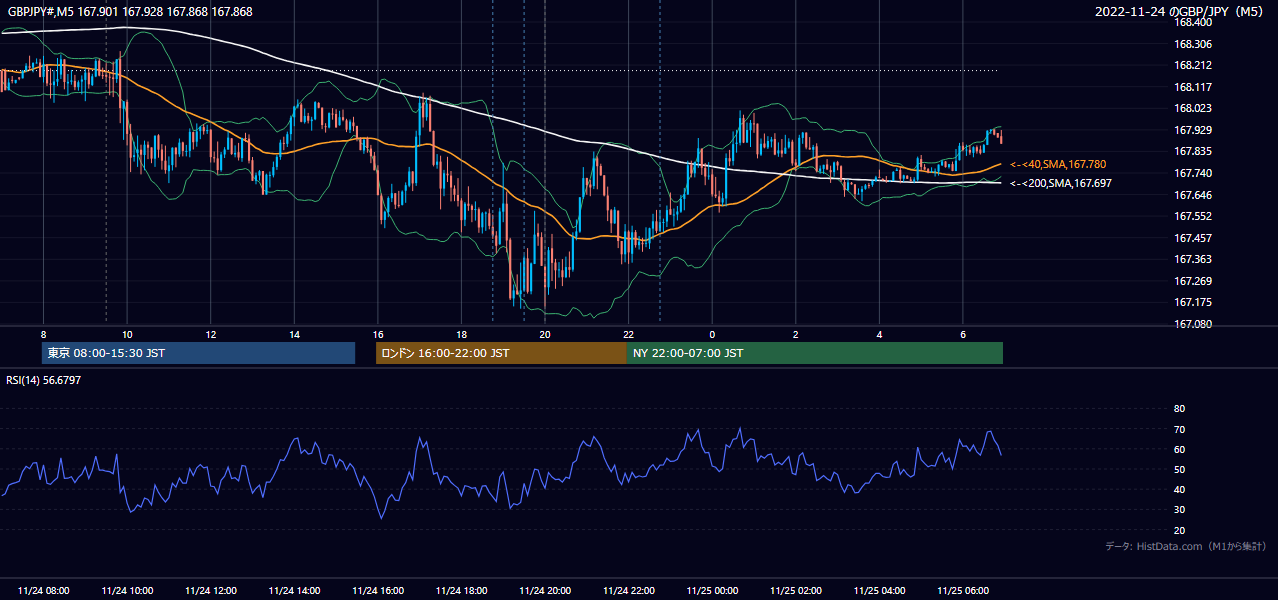
Task: Click the HistData.com data source credit
Action: pyautogui.click(x=1186, y=546)
